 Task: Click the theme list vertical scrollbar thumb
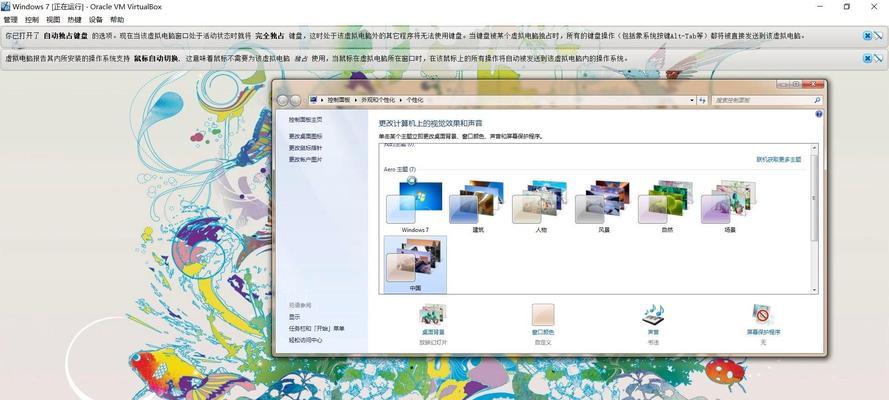[x=814, y=197]
